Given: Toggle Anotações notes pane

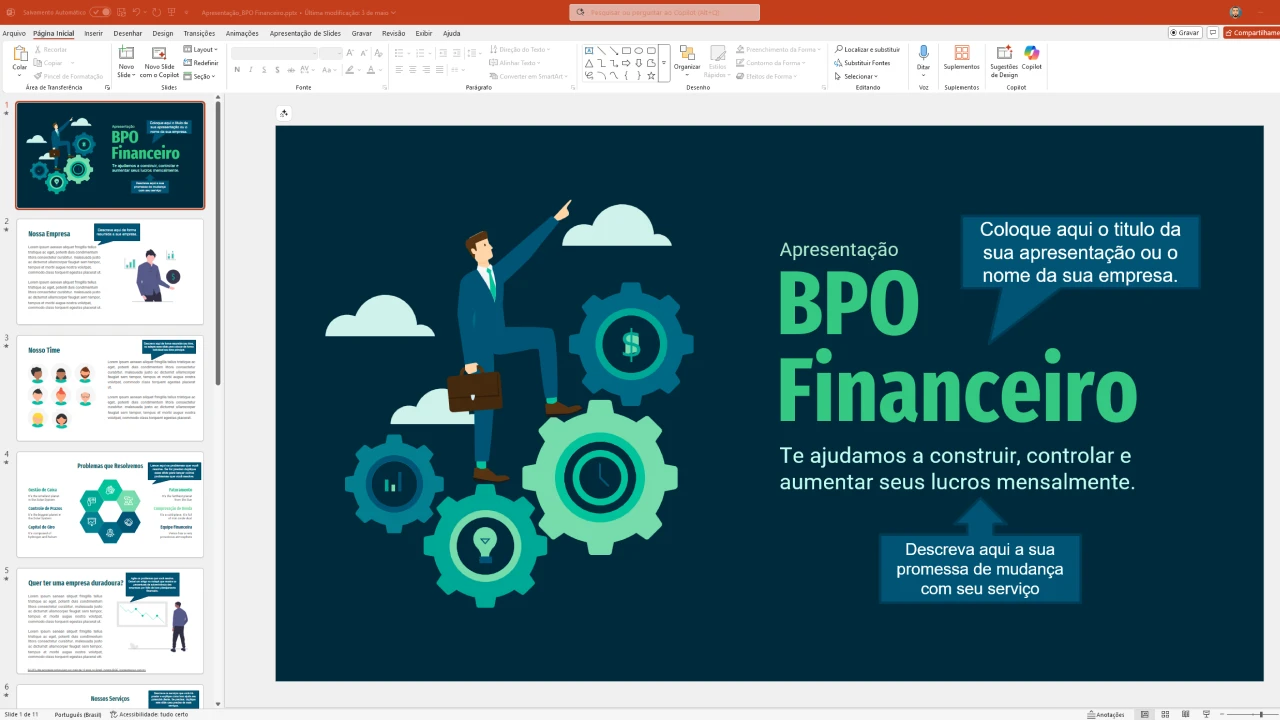Looking at the screenshot, I should [x=1105, y=714].
